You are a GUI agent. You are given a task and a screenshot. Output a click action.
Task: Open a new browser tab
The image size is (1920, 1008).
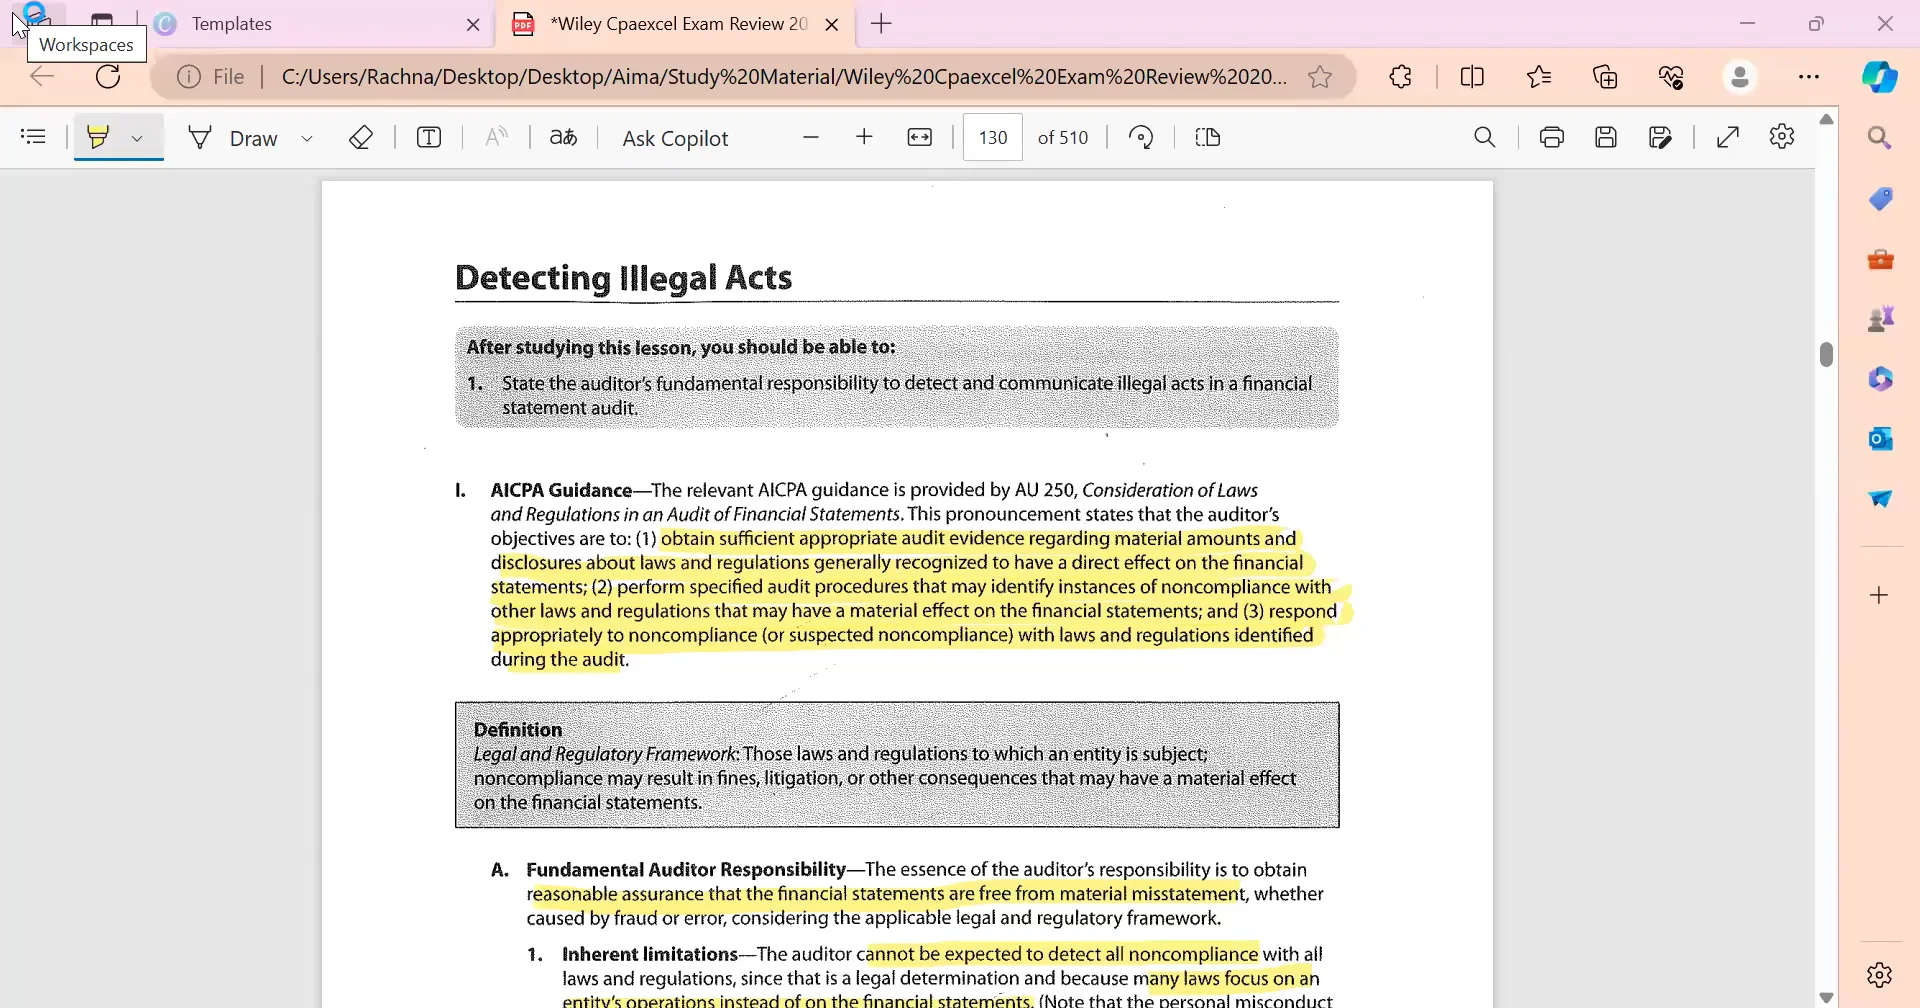(881, 24)
